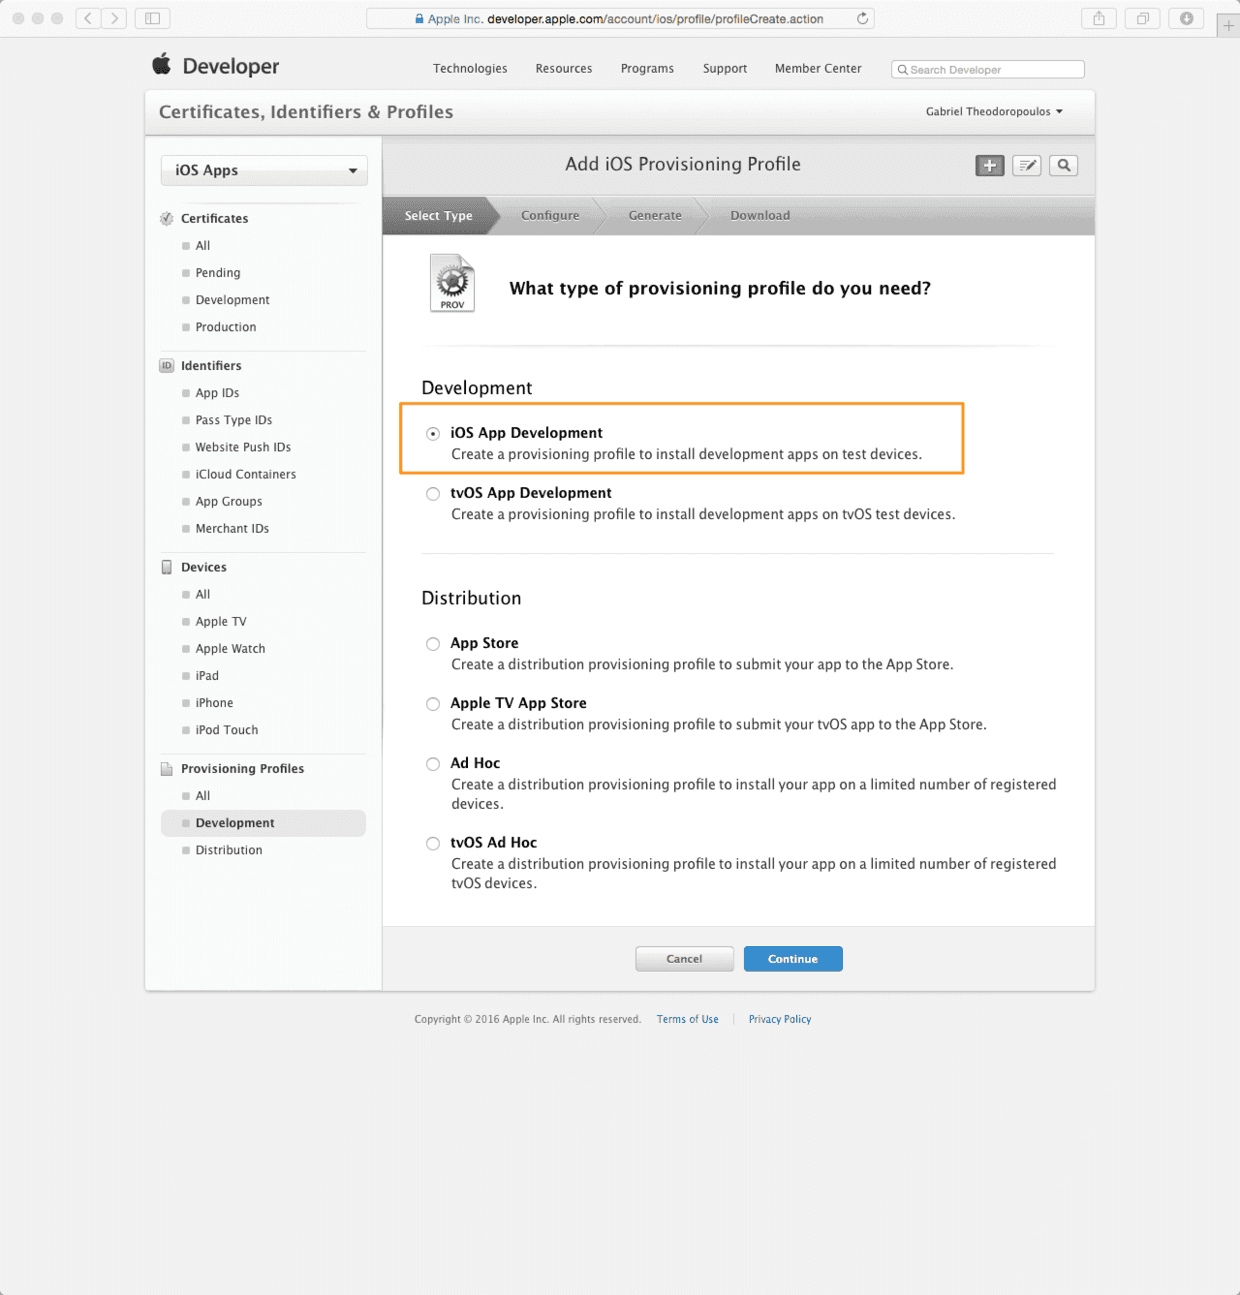Click the Continue button
The height and width of the screenshot is (1295, 1240).
[x=793, y=959]
